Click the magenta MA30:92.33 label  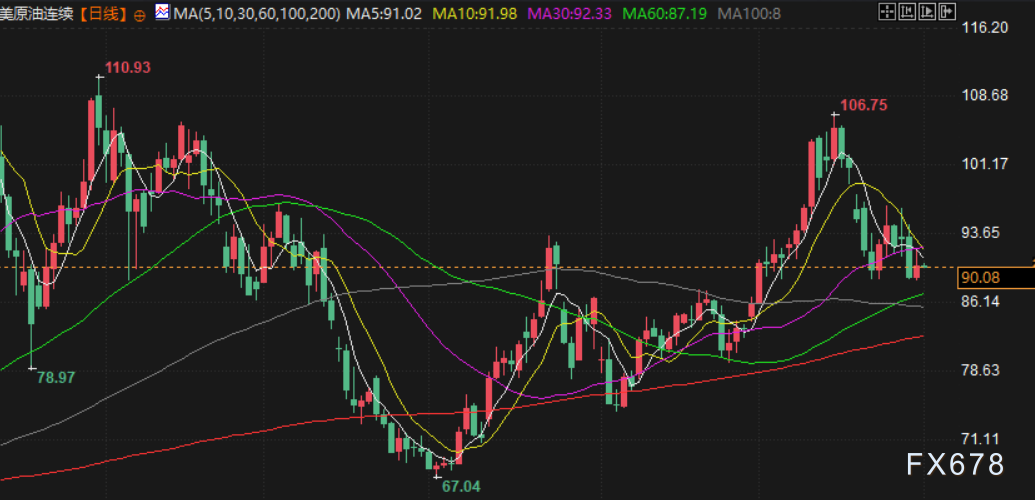[570, 14]
